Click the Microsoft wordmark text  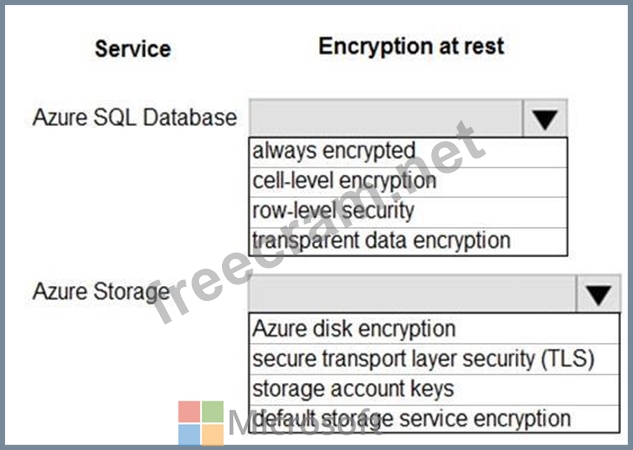(305, 423)
